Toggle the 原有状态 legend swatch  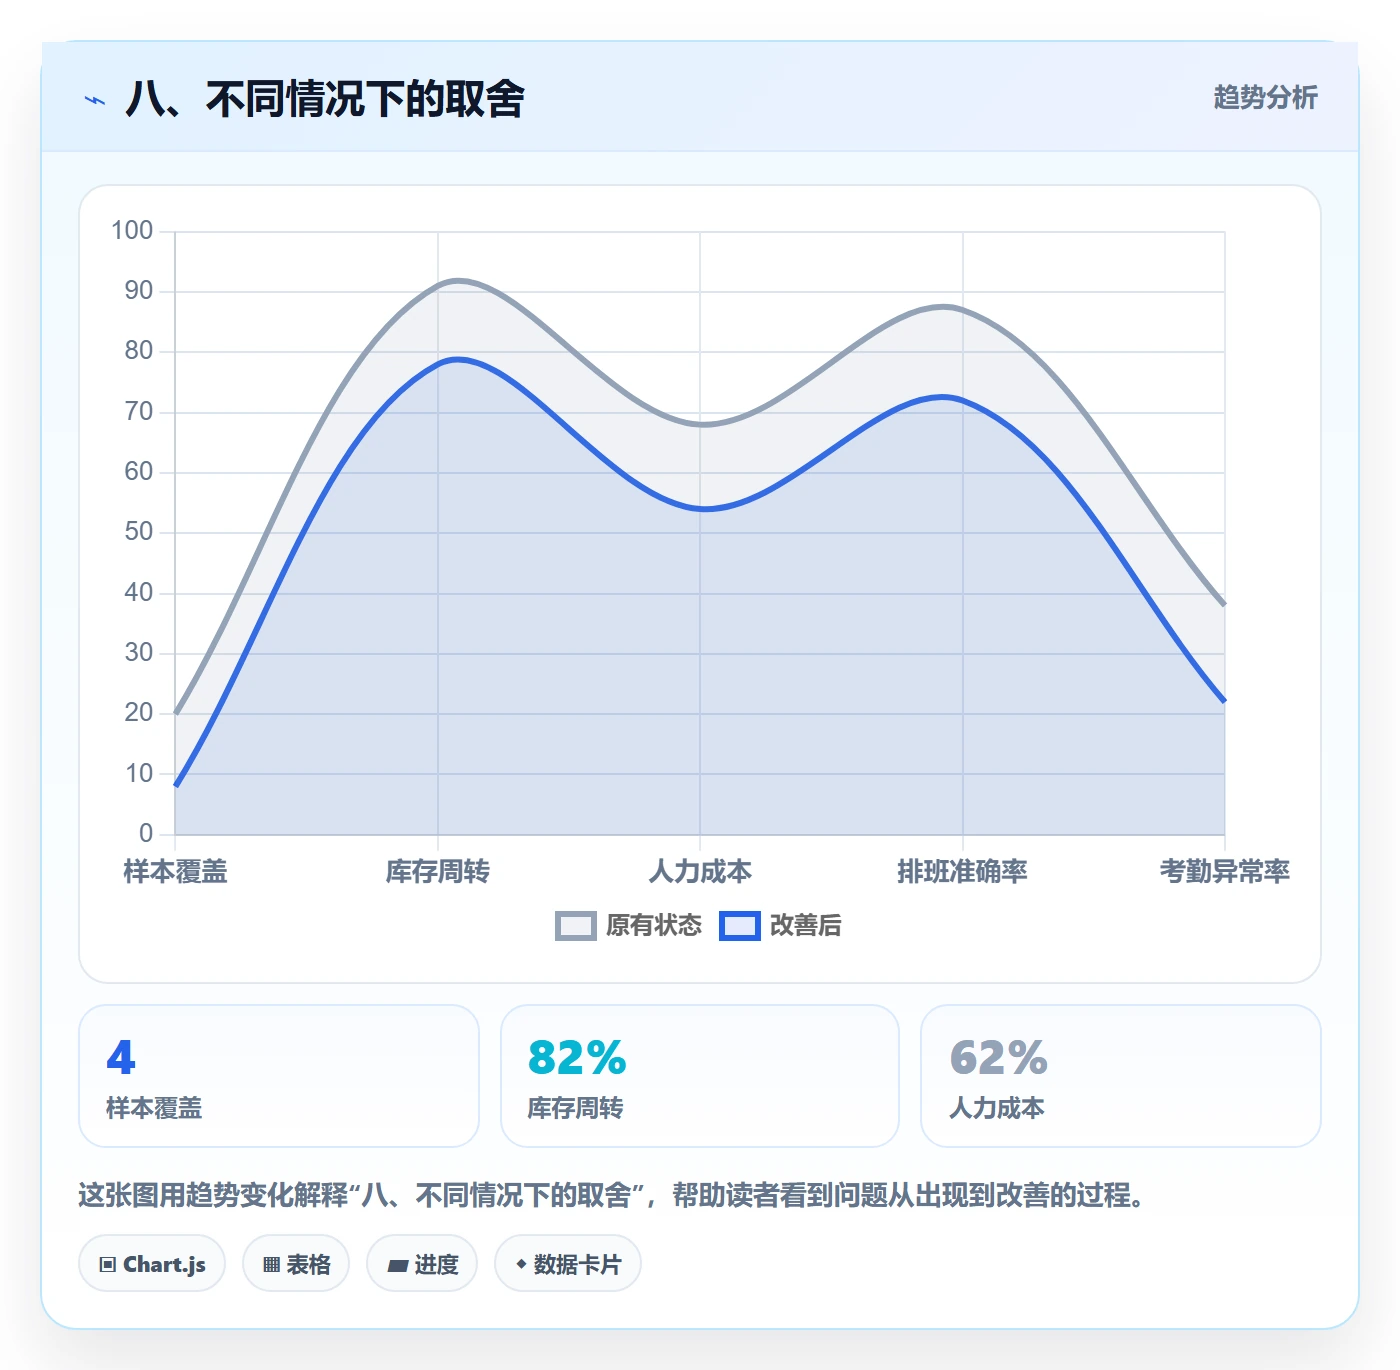(575, 926)
